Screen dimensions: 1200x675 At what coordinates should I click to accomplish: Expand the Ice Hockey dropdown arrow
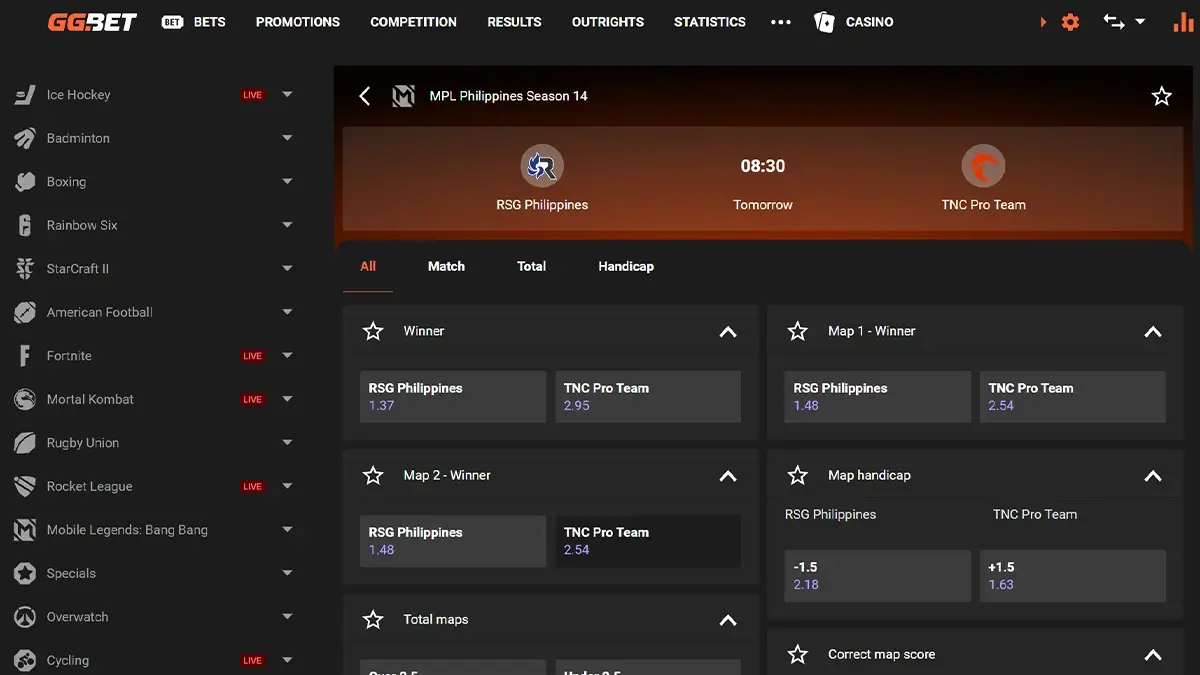[287, 95]
